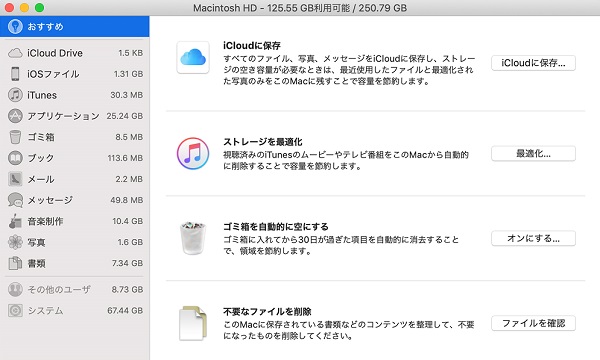Click the 8.73 GB size value
The height and width of the screenshot is (360, 600).
[127, 290]
